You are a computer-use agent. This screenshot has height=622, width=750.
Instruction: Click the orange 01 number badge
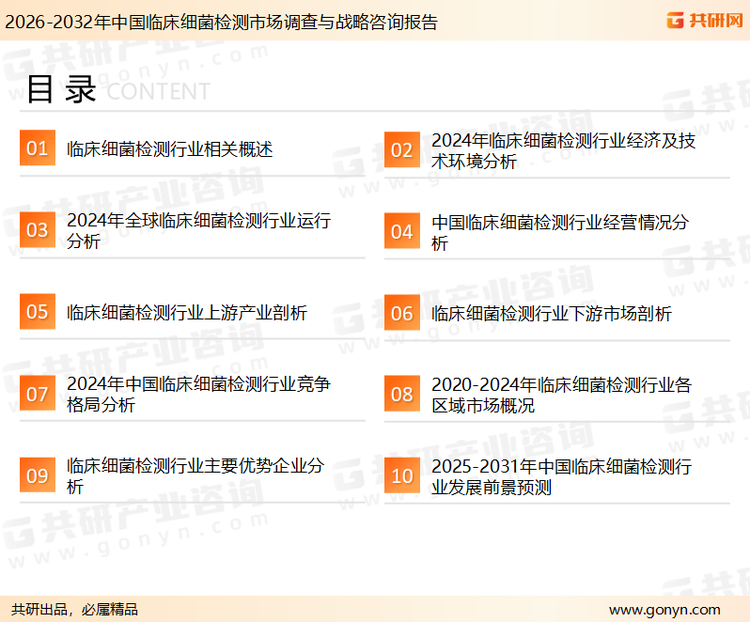click(37, 149)
